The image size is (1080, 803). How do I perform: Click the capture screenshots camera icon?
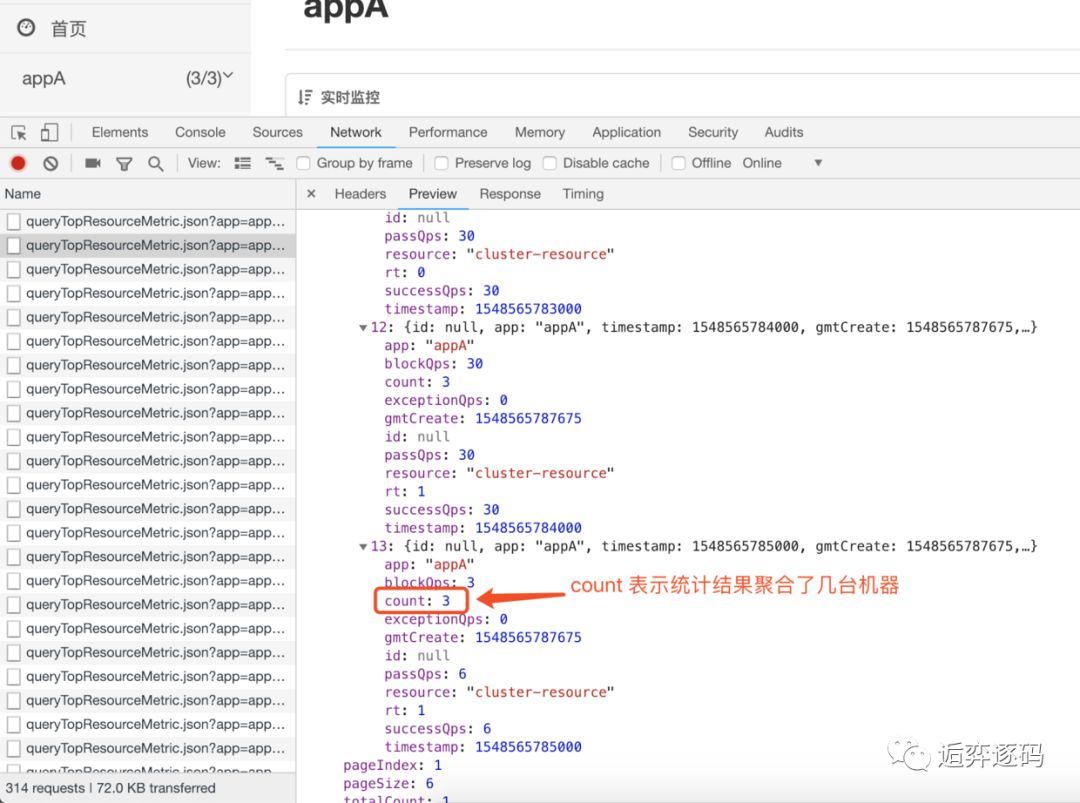click(92, 163)
